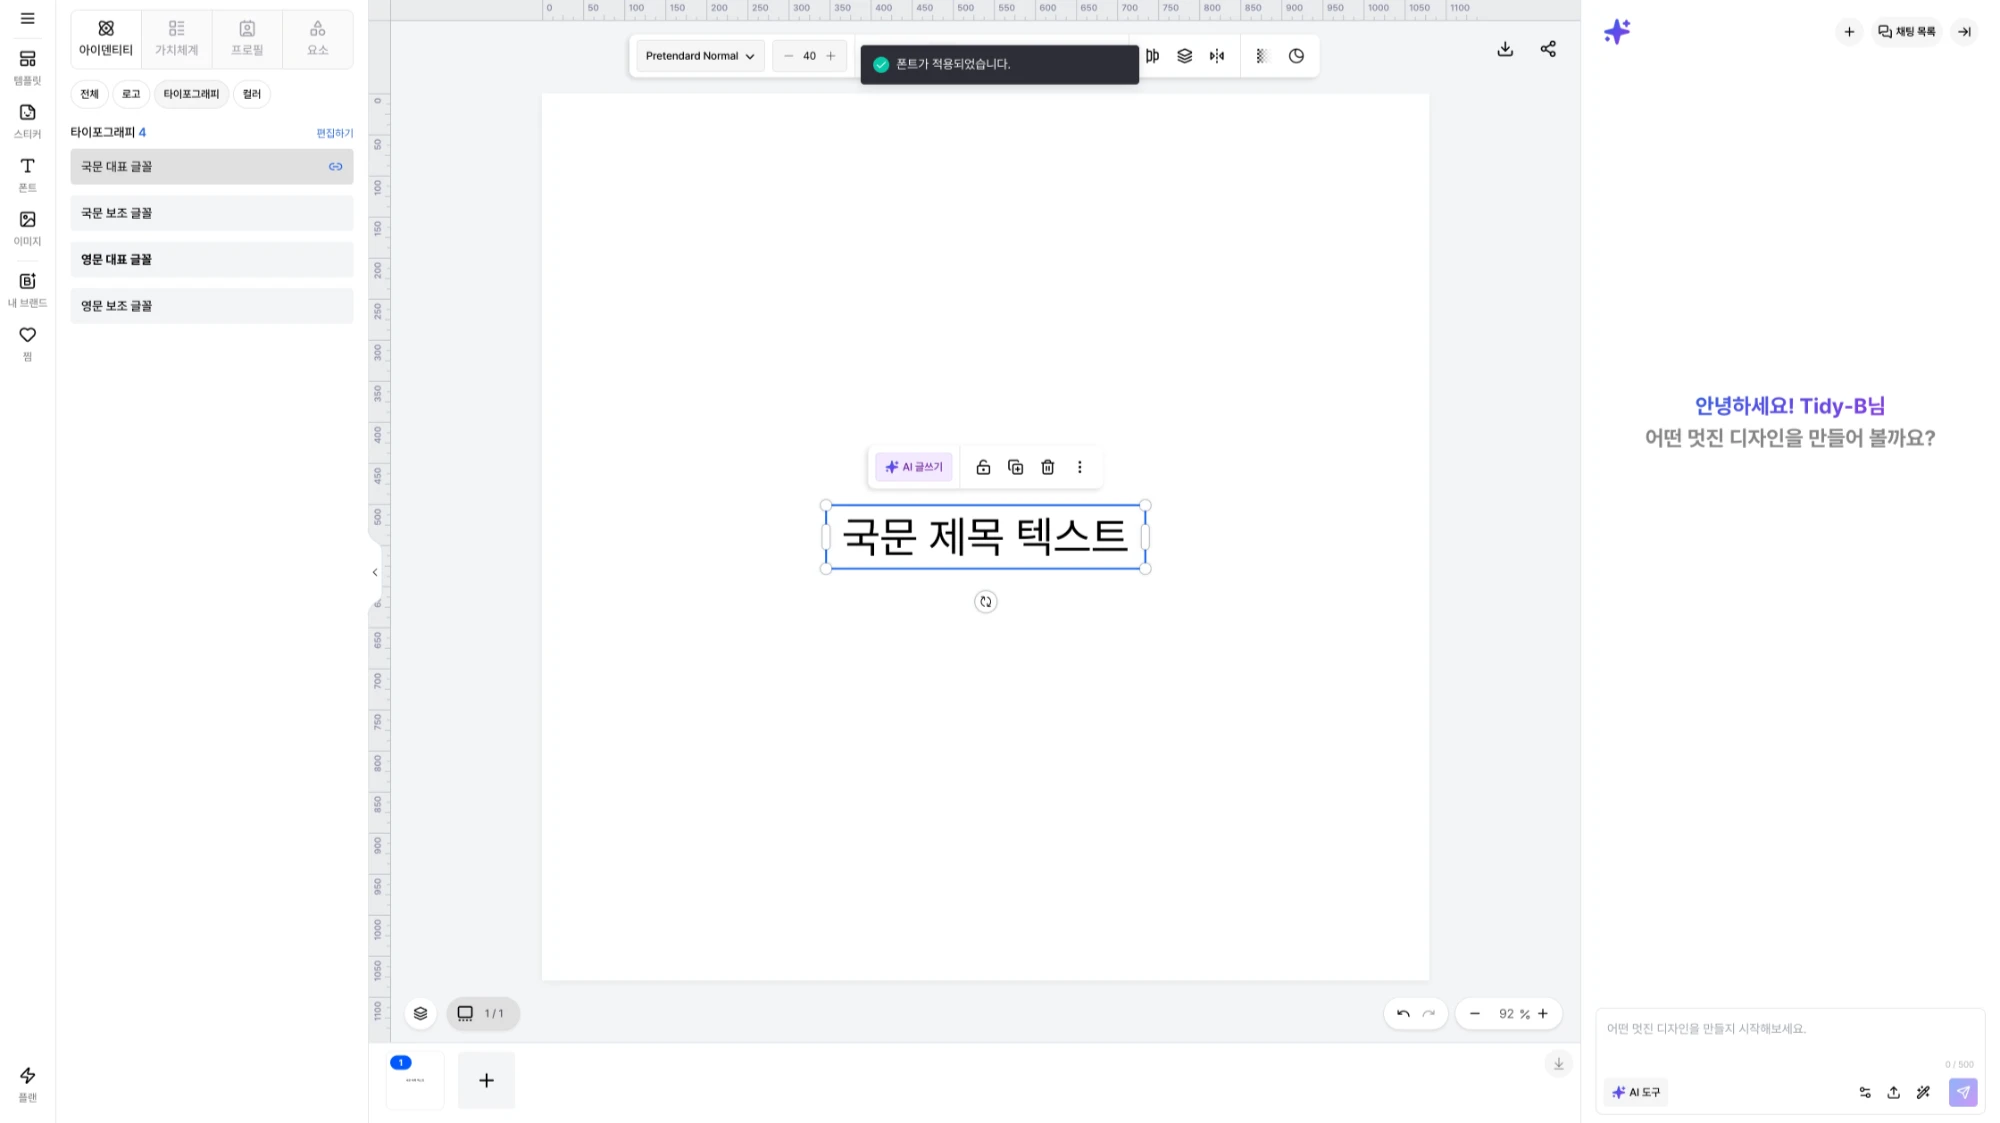The width and height of the screenshot is (2000, 1123).
Task: Click the AI sparkle logo
Action: coord(1617,32)
